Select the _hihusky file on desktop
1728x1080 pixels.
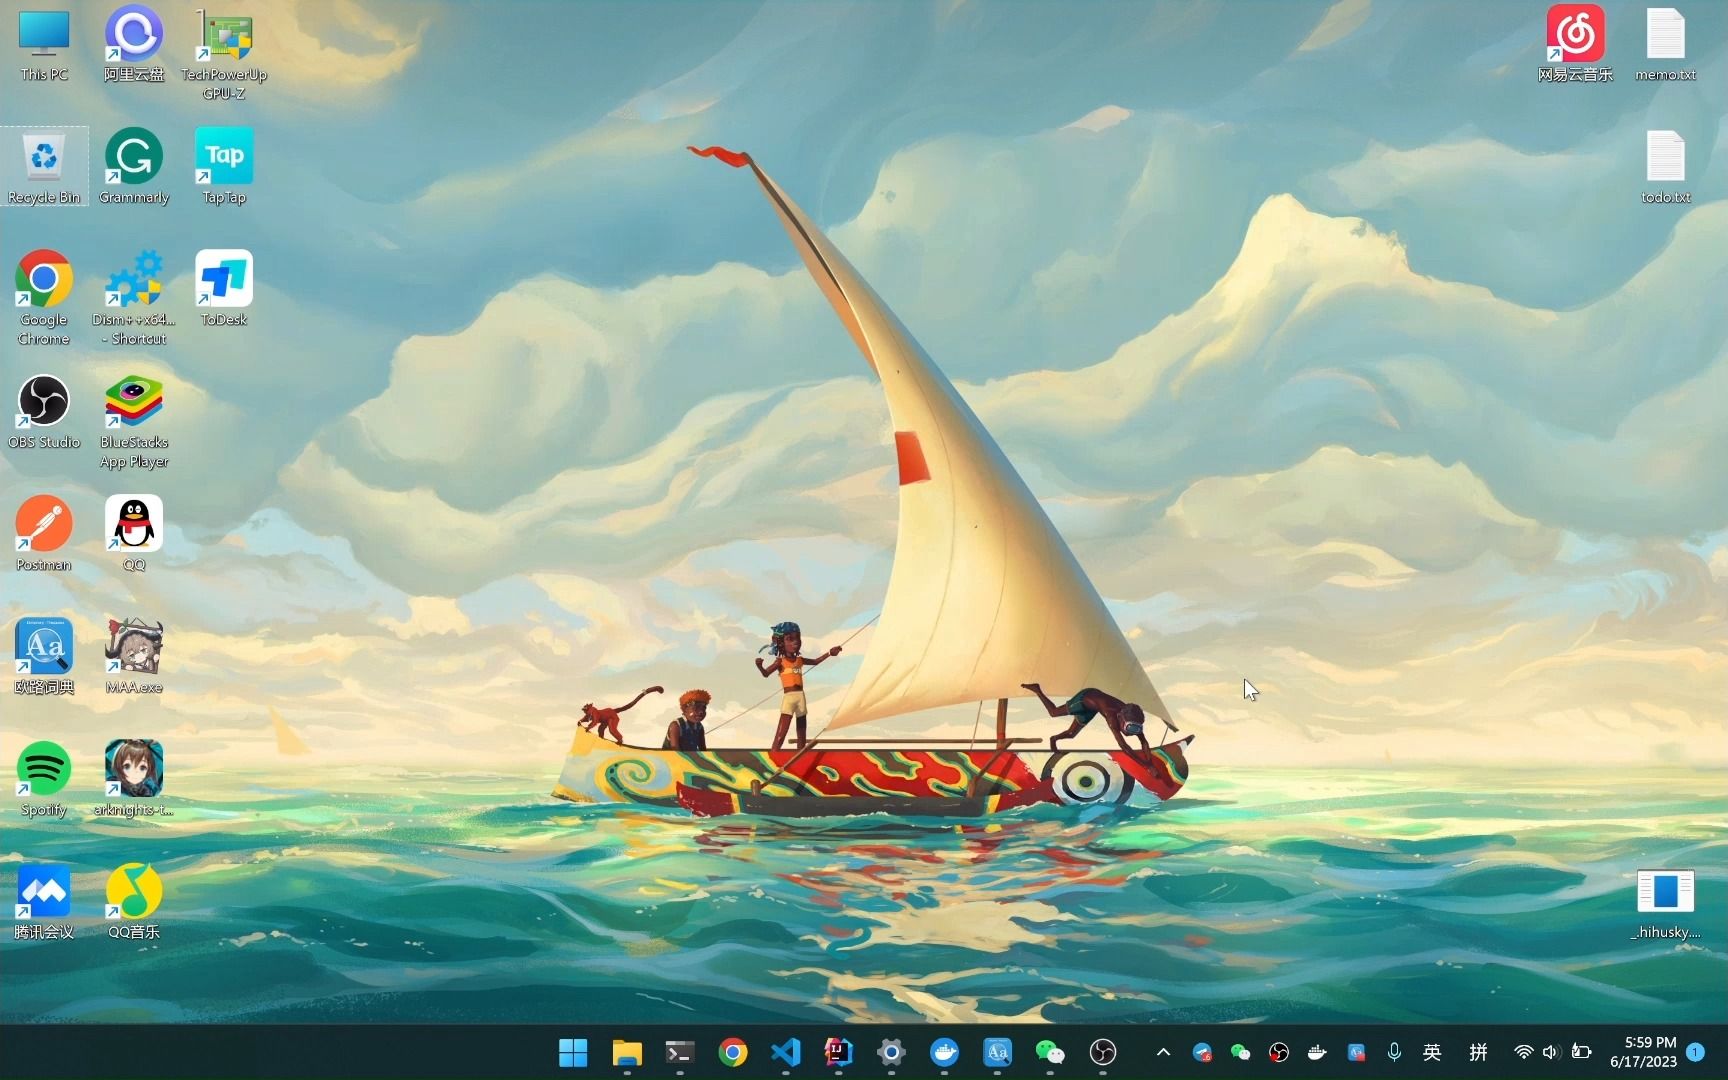tap(1666, 903)
